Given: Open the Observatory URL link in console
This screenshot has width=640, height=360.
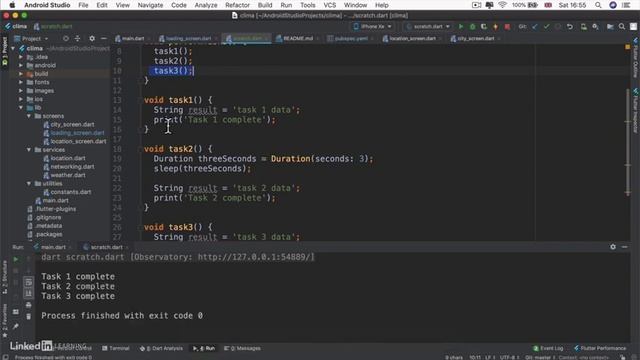Looking at the screenshot, I should pyautogui.click(x=254, y=257).
